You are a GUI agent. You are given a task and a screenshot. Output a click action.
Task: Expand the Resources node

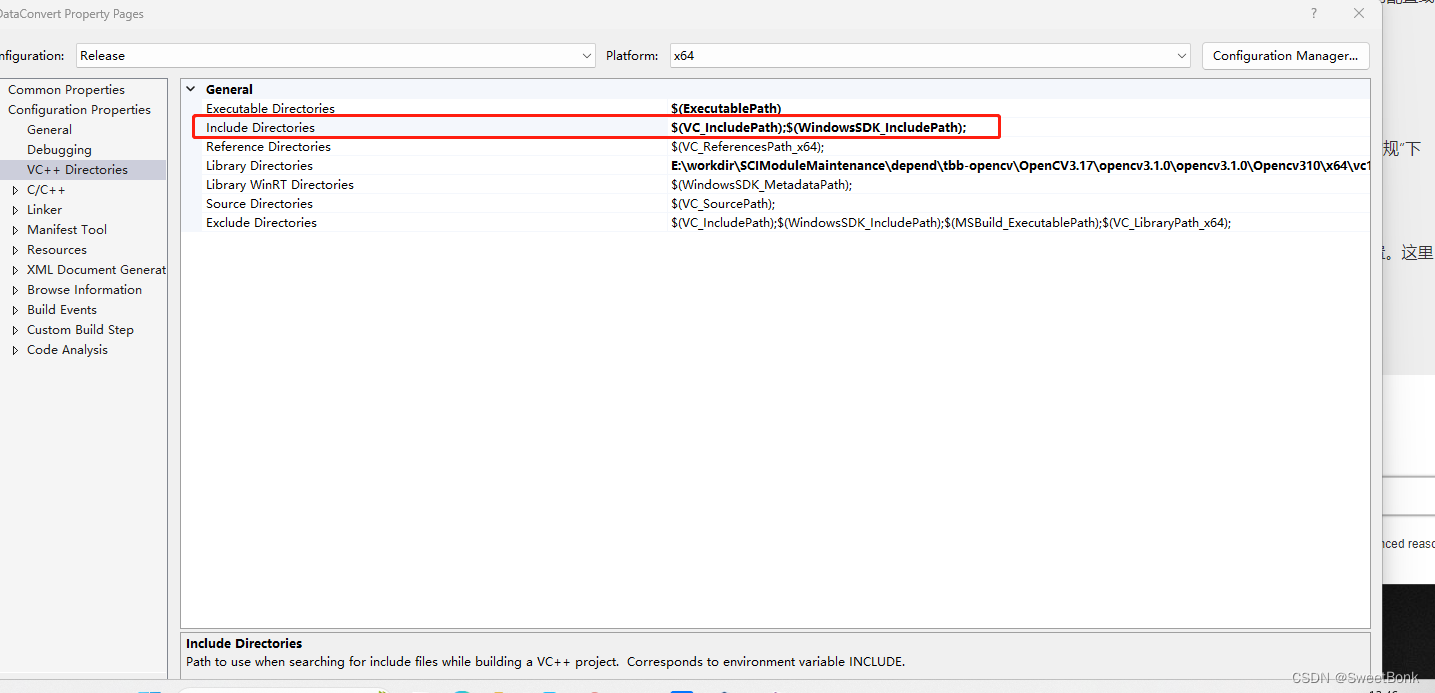coord(15,249)
